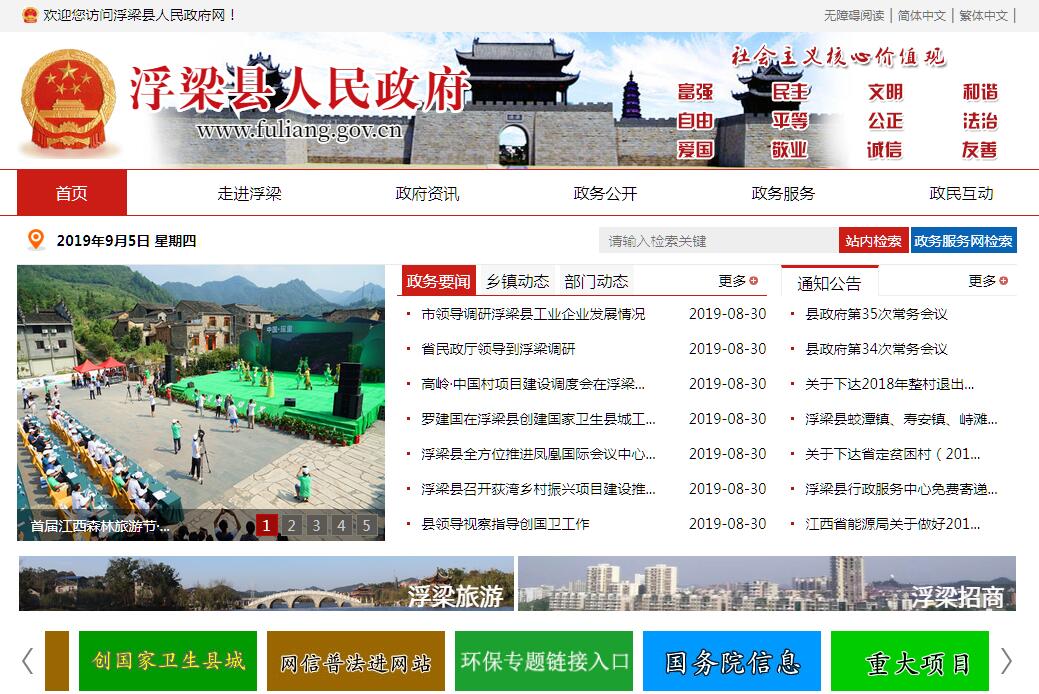1039x694 pixels.
Task: Switch slideshow to slide 5
Action: pos(366,526)
